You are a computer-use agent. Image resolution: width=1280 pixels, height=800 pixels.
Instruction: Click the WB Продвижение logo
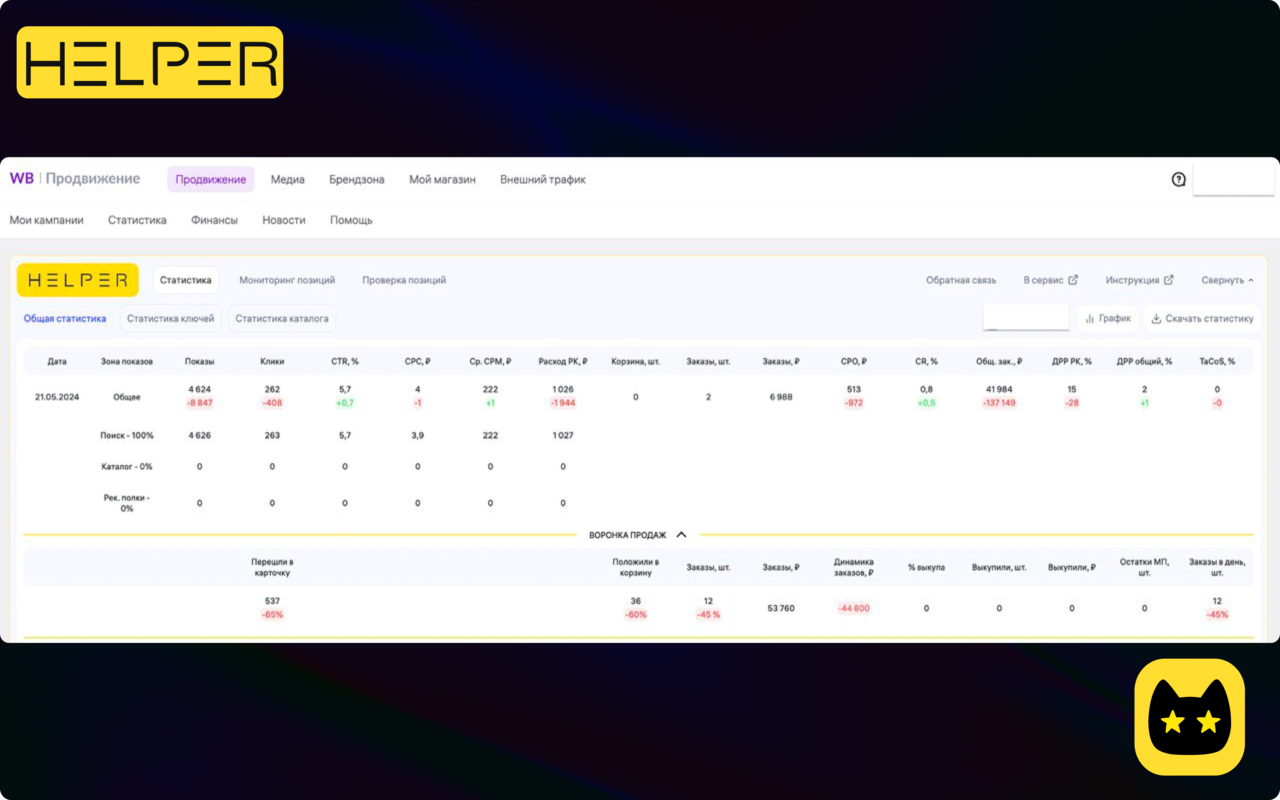click(x=75, y=179)
